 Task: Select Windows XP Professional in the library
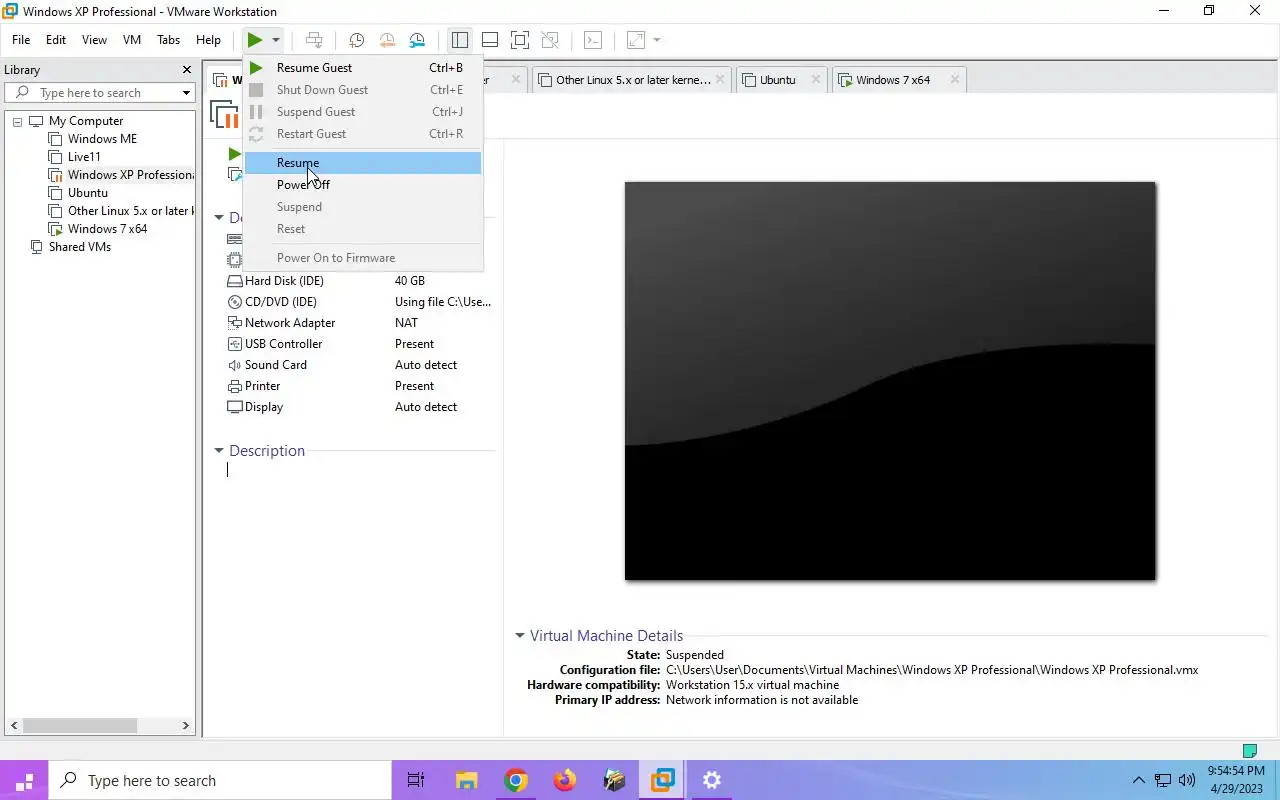point(130,175)
